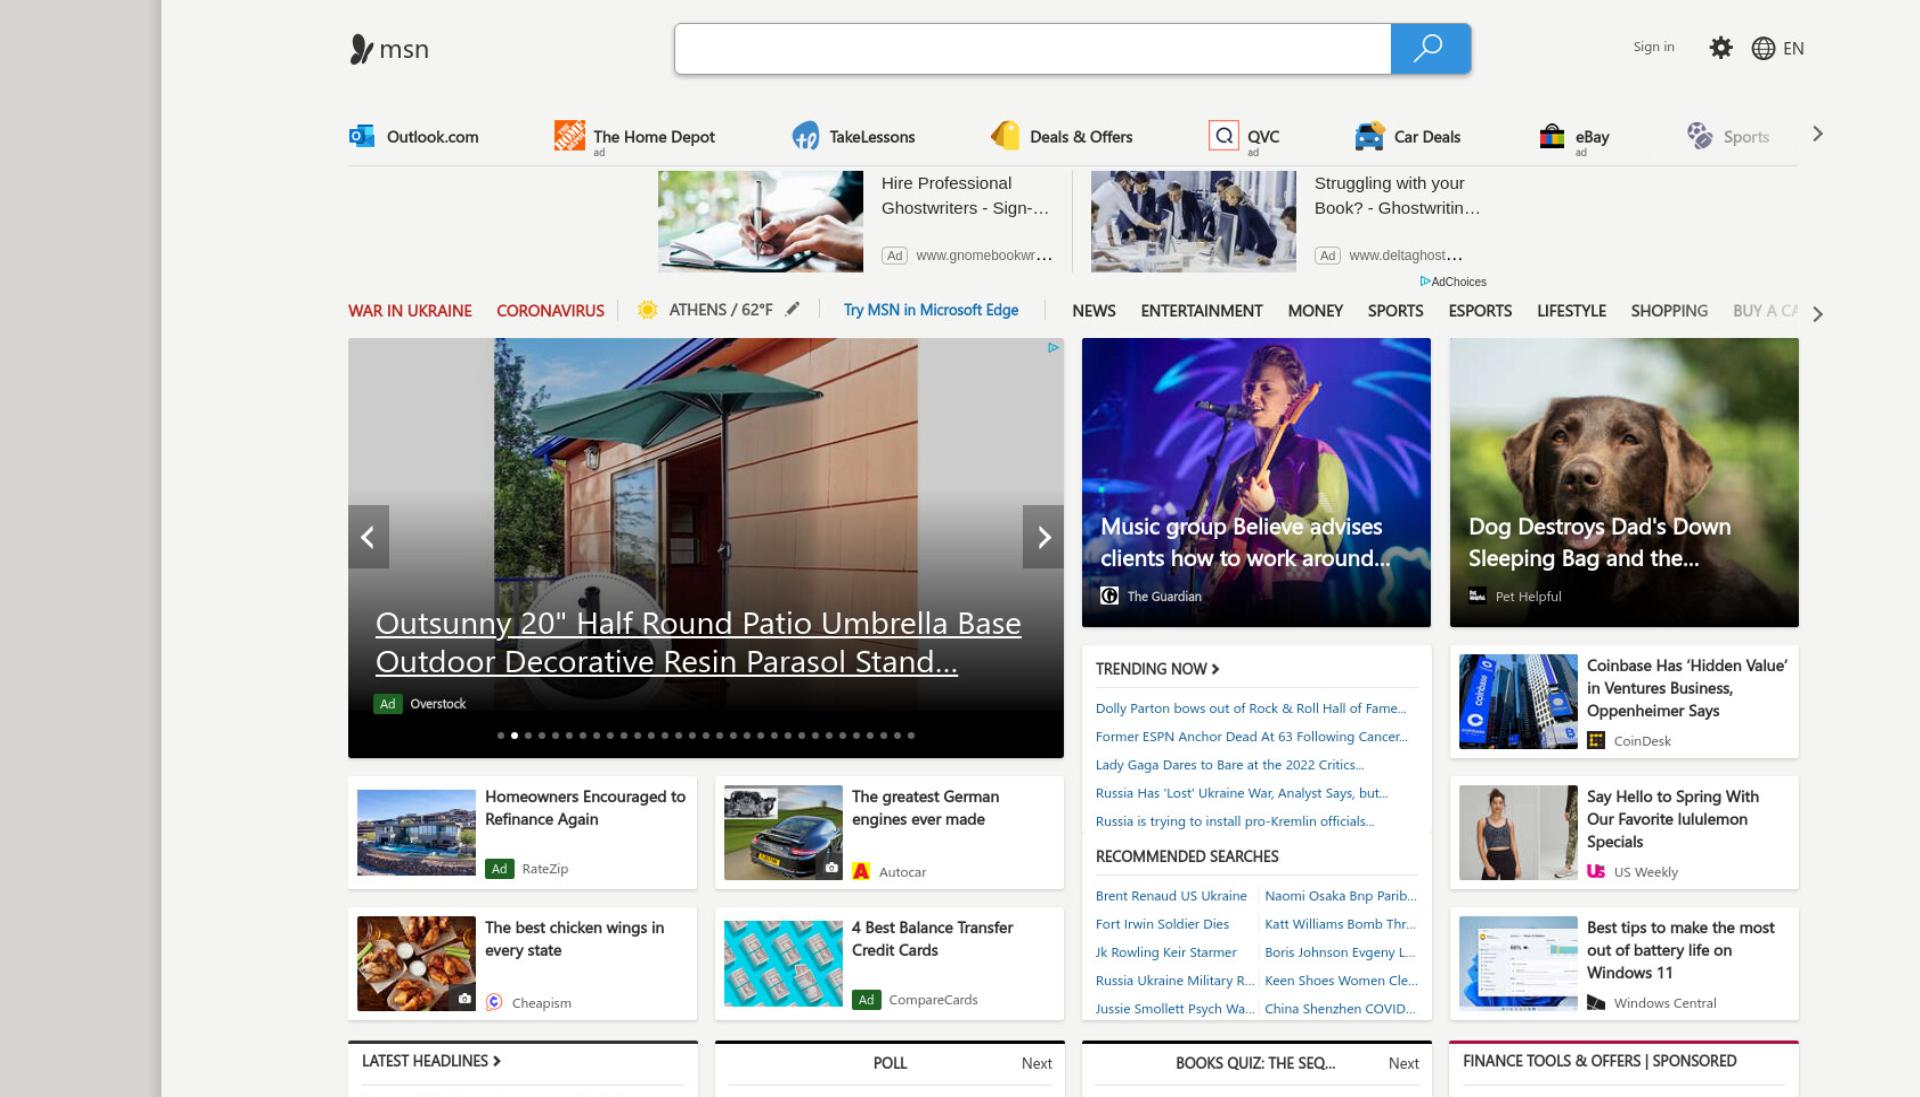The width and height of the screenshot is (1920, 1097).
Task: Open Former ESPN Anchor Dead trending headline
Action: (x=1251, y=736)
